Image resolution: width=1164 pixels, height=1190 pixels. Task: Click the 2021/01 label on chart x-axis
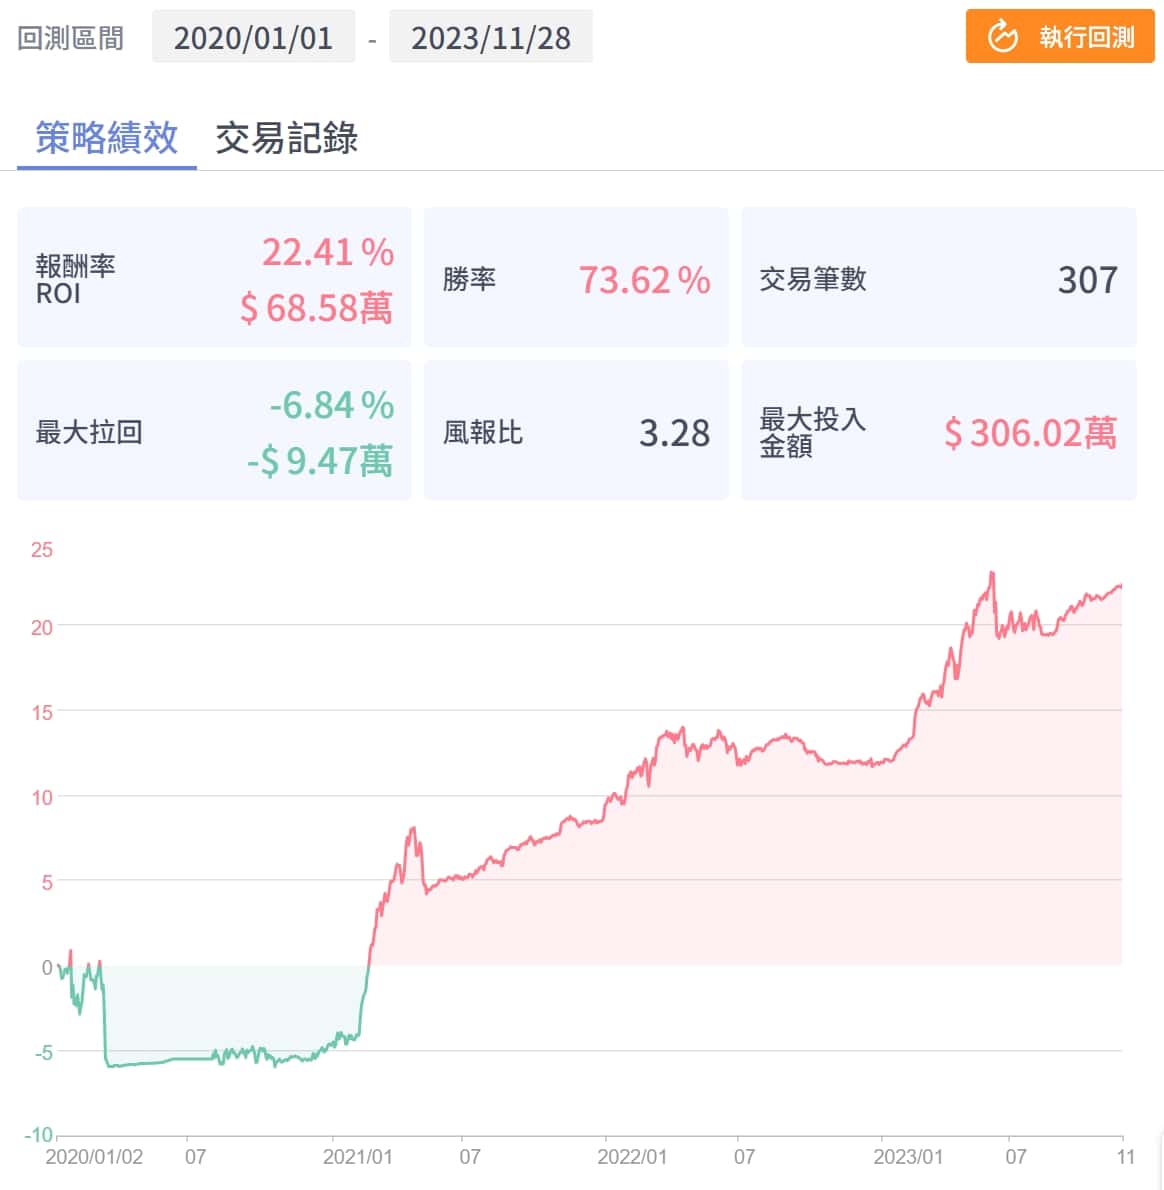point(357,1157)
